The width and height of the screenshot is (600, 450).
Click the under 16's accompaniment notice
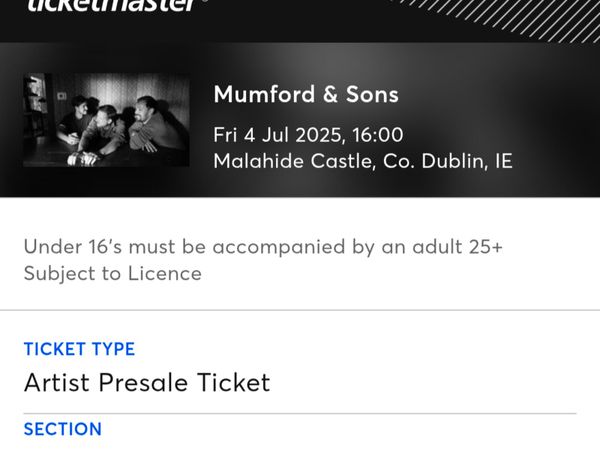pos(263,247)
